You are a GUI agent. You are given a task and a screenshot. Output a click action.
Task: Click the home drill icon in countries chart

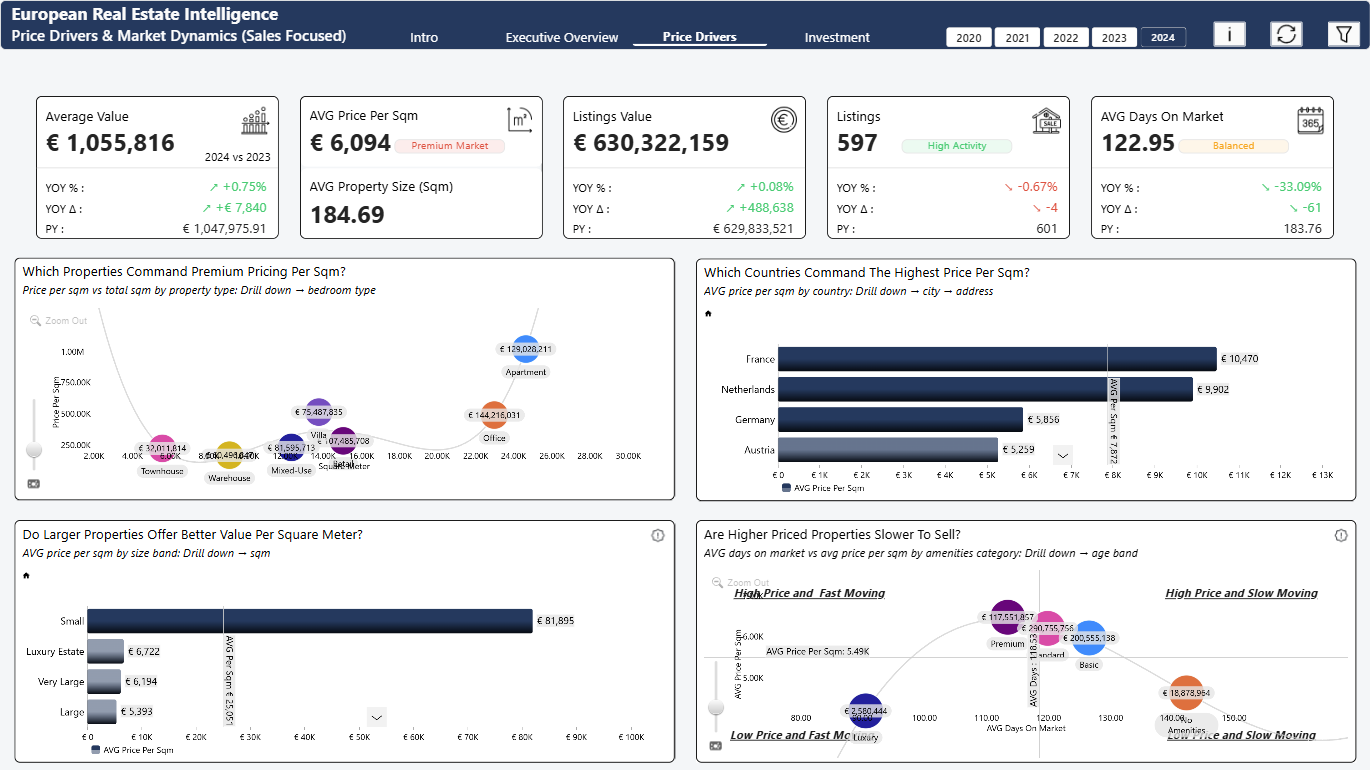709,313
